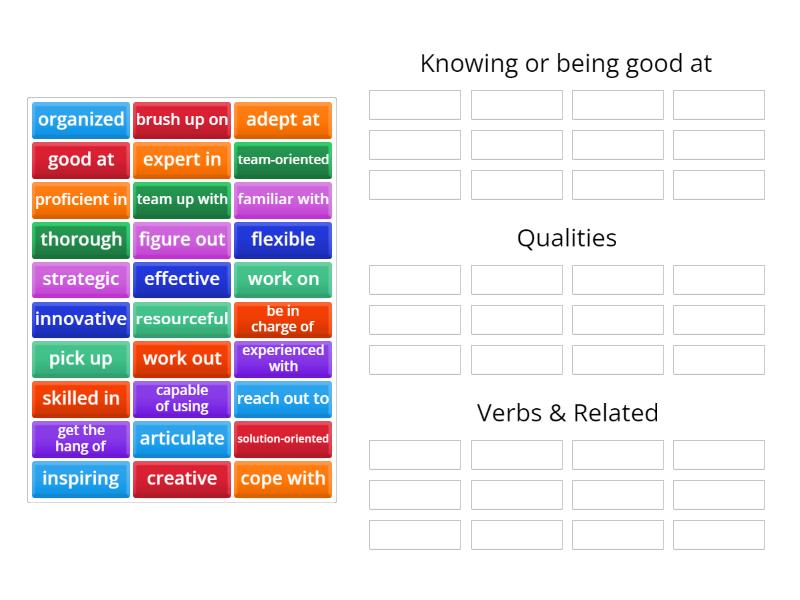Click the 'Knowing or being good at' heading

(566, 63)
